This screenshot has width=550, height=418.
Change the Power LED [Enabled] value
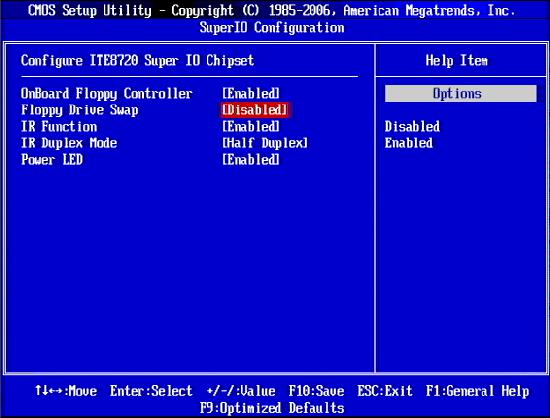pyautogui.click(x=251, y=160)
